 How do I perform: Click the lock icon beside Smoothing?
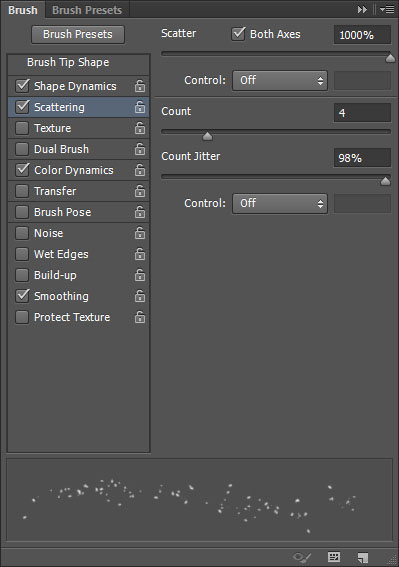pos(140,296)
